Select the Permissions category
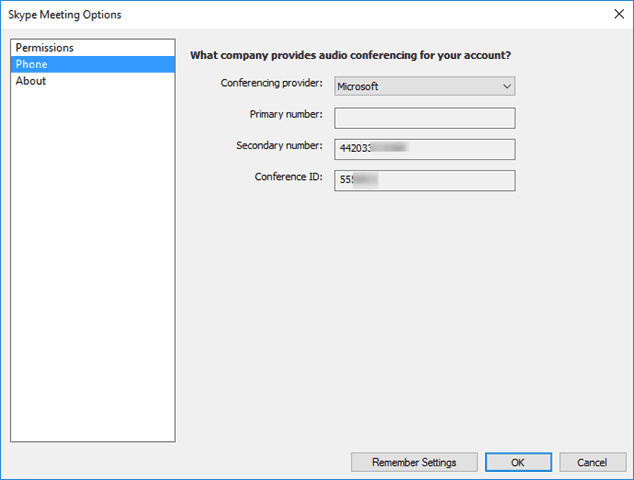This screenshot has width=634, height=480. [x=93, y=48]
